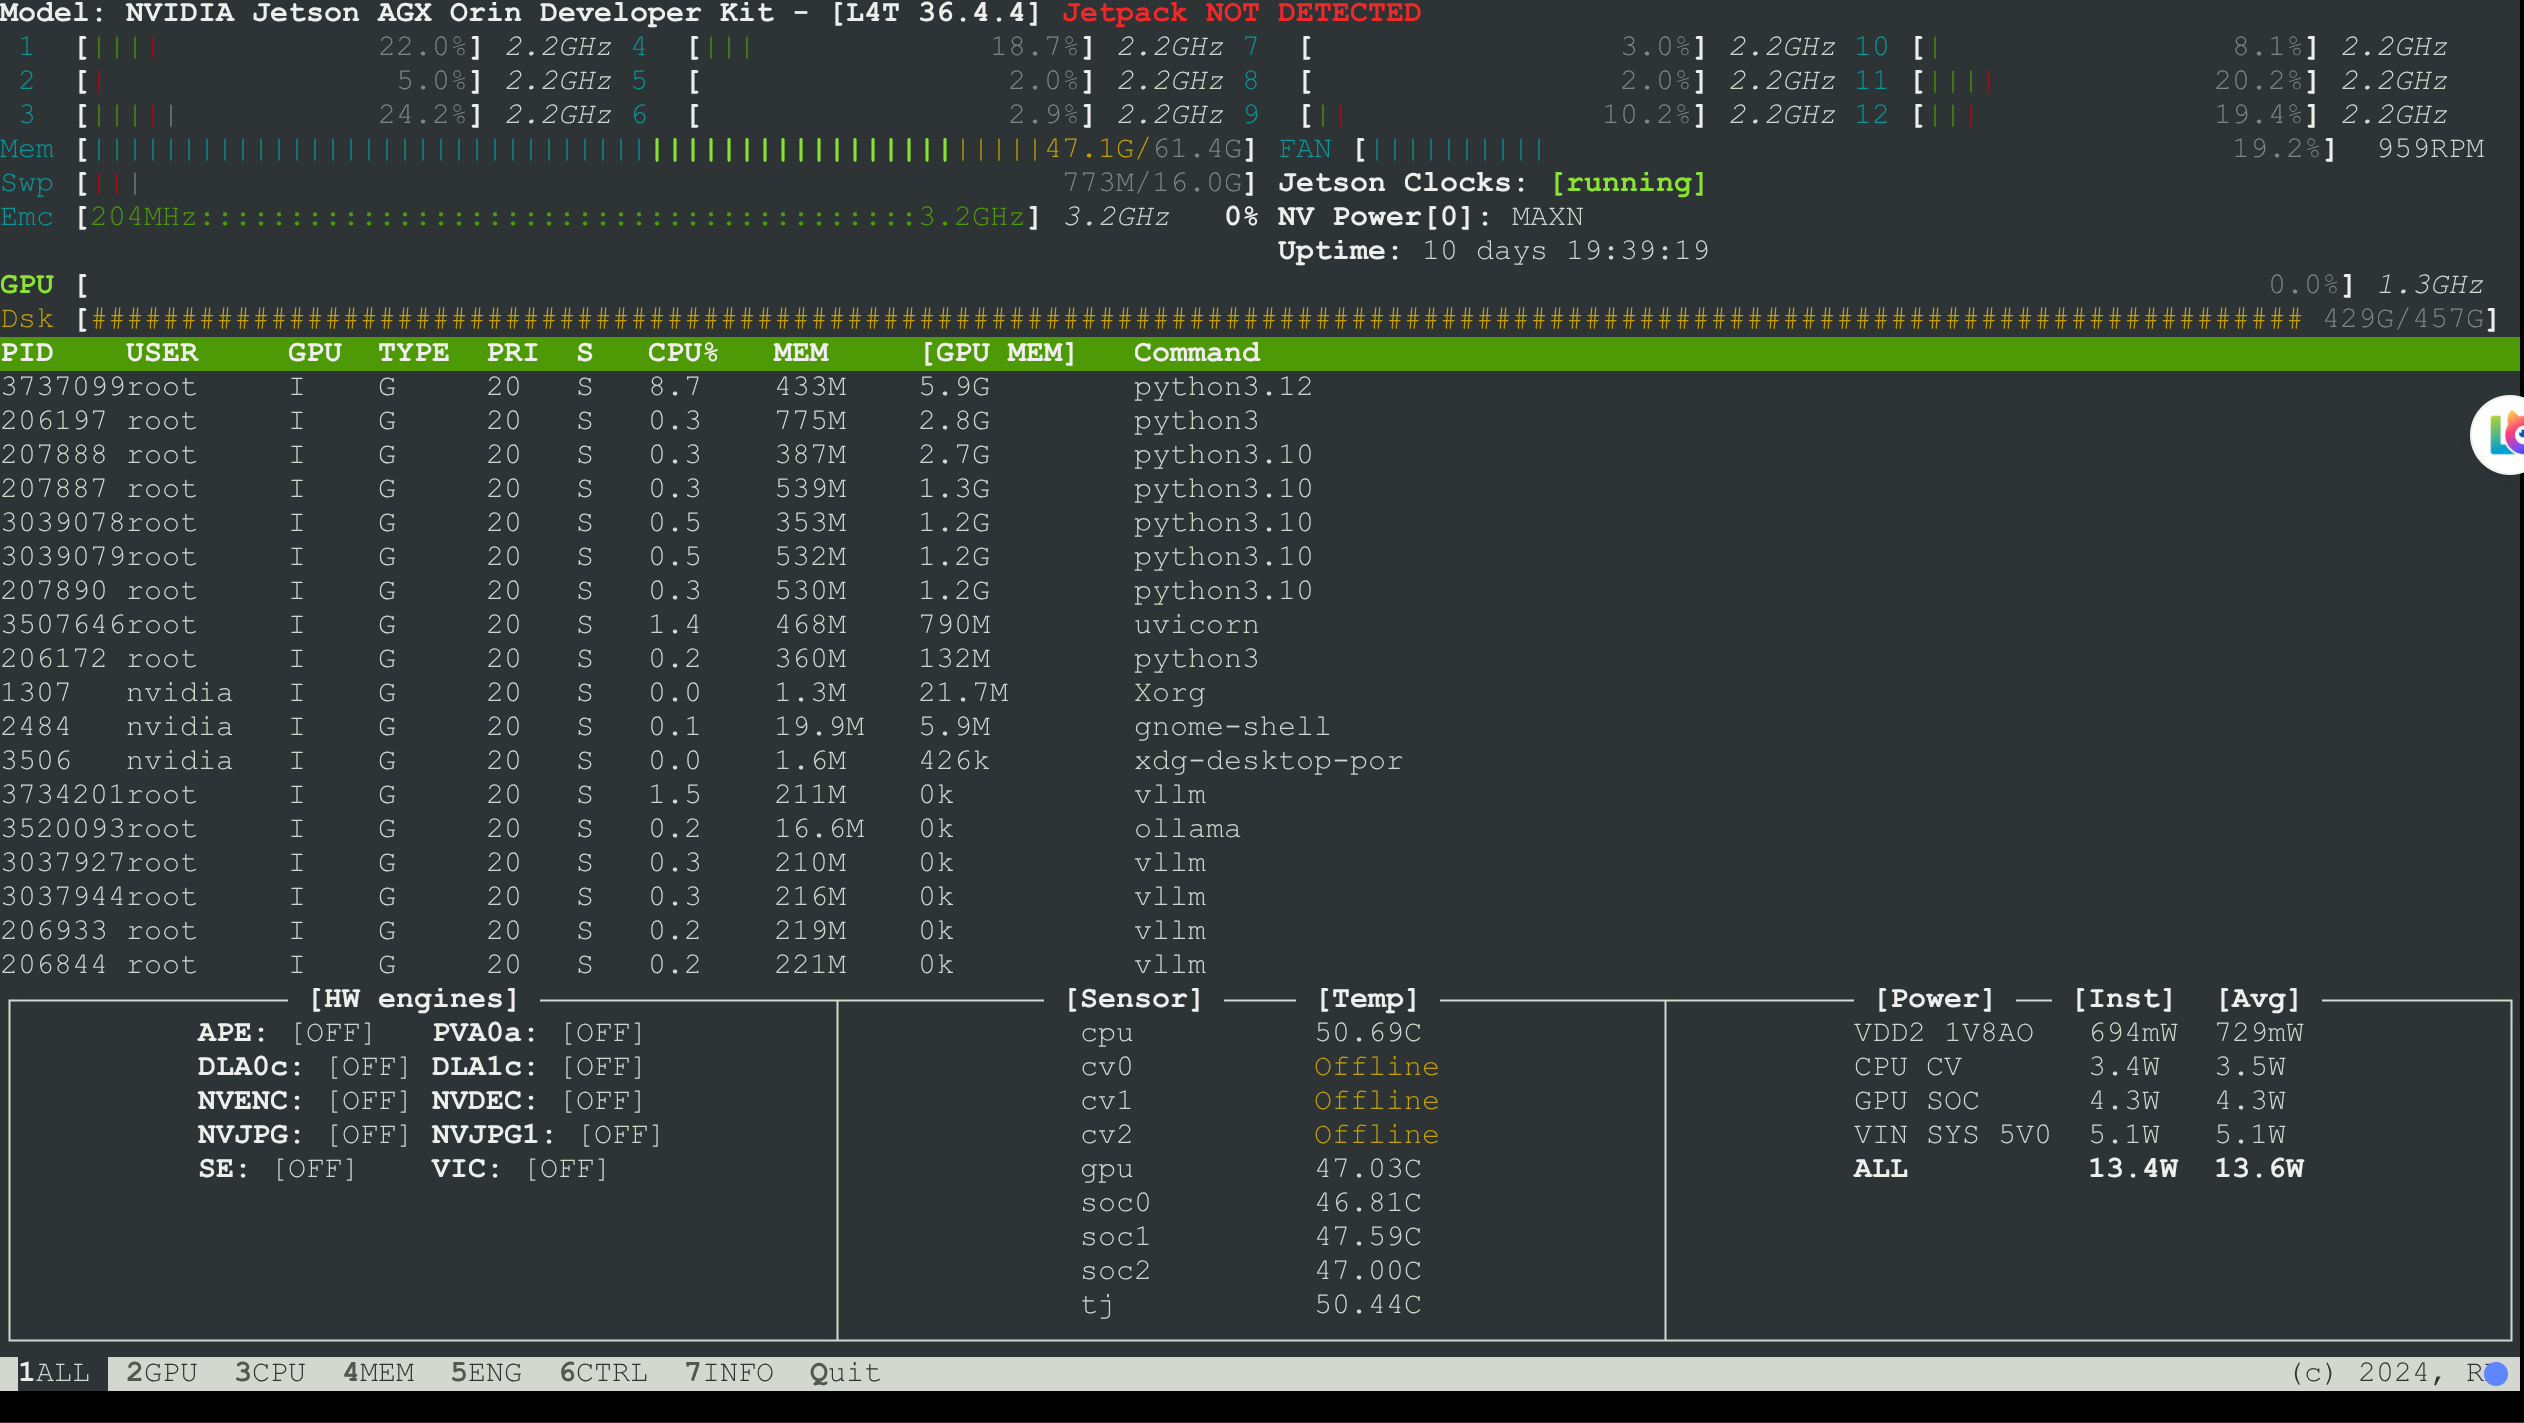2524x1423 pixels.
Task: Select the uvicorn process row
Action: [1196, 625]
